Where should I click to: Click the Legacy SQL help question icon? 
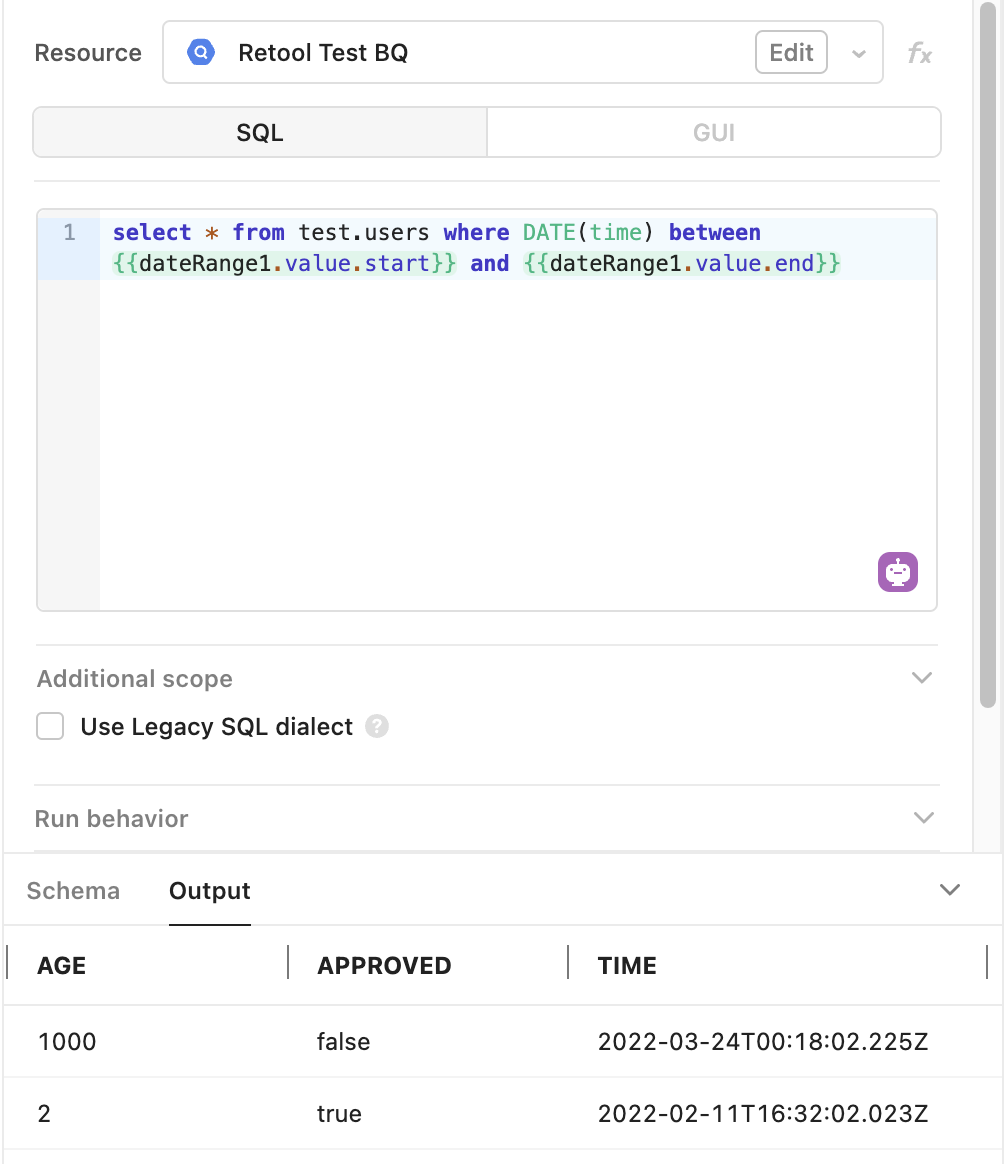coord(377,726)
